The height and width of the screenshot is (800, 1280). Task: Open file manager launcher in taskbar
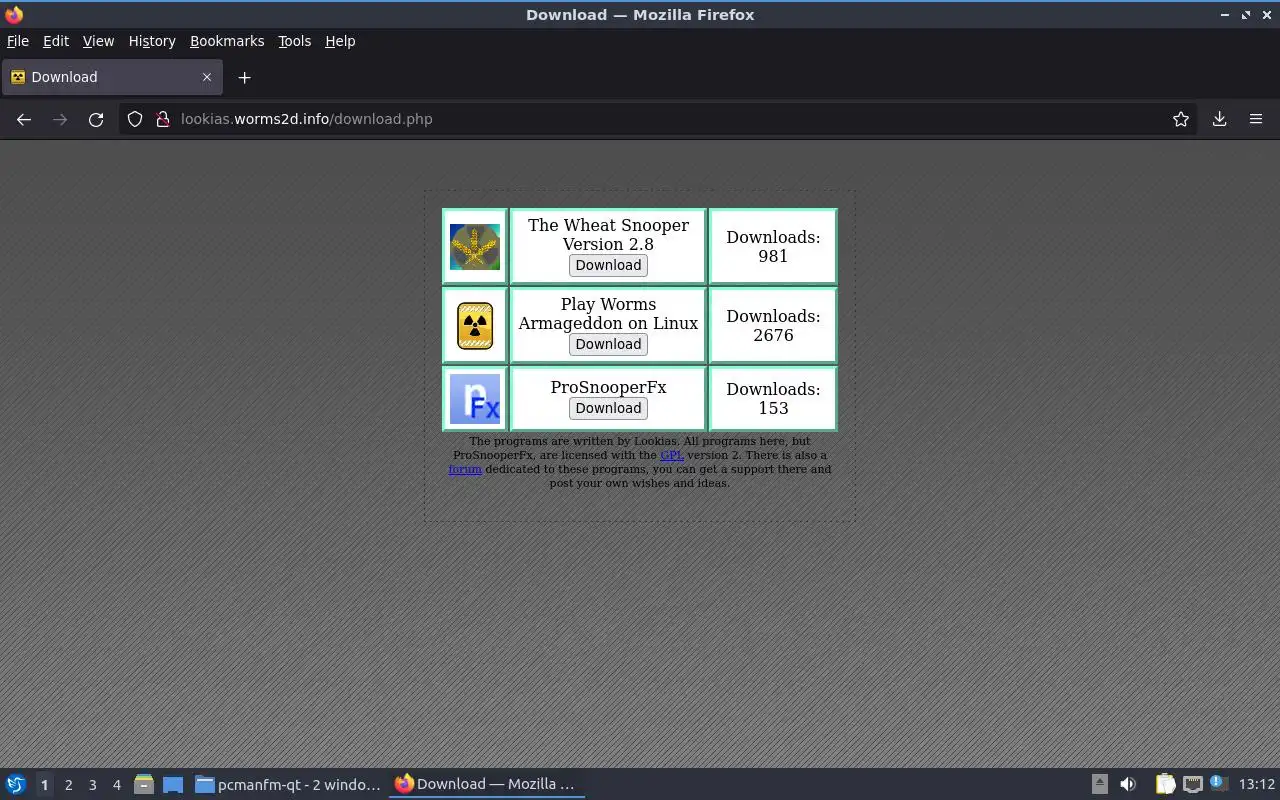[144, 784]
